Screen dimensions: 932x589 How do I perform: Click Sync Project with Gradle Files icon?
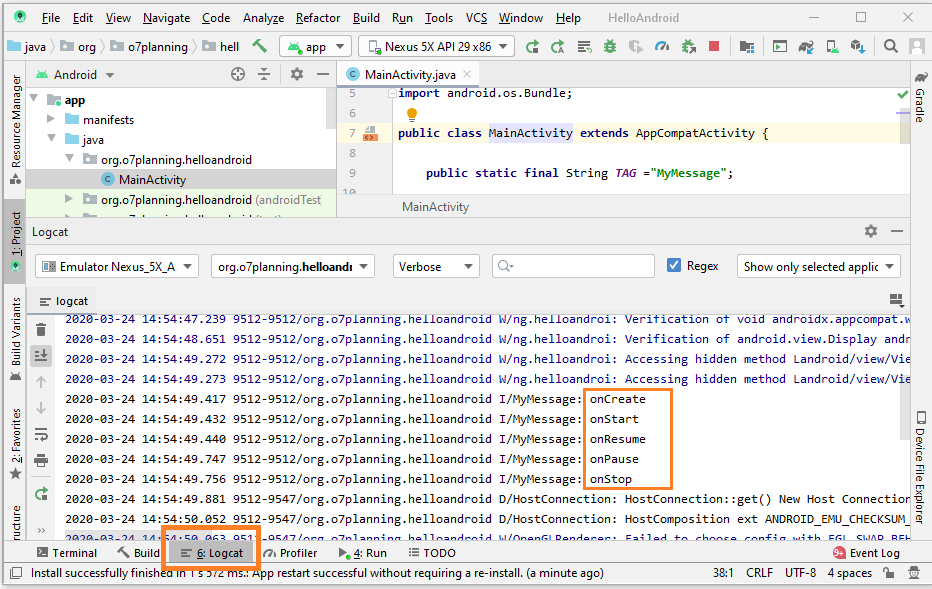click(x=806, y=46)
